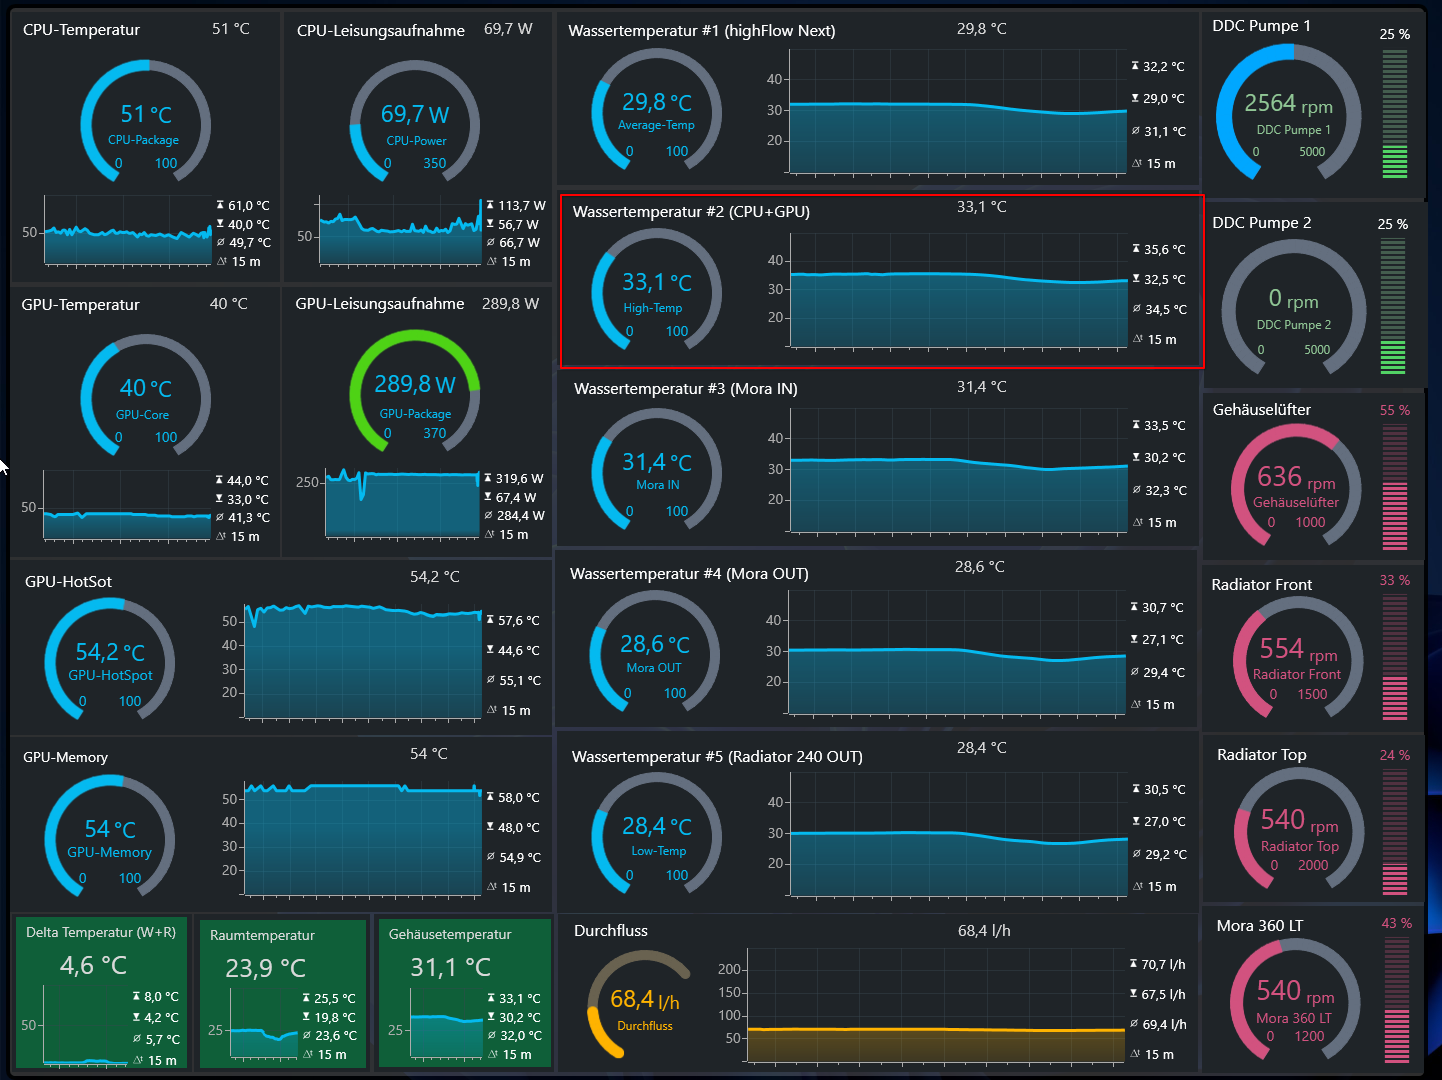Click the Gehäuselüfter pink level bar
1442x1080 pixels.
(x=1395, y=488)
